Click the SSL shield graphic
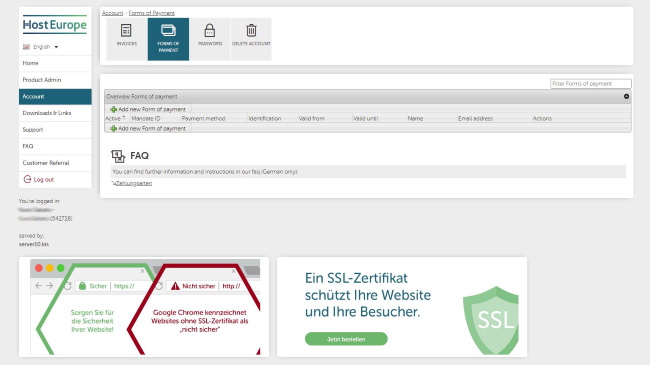 coord(491,320)
